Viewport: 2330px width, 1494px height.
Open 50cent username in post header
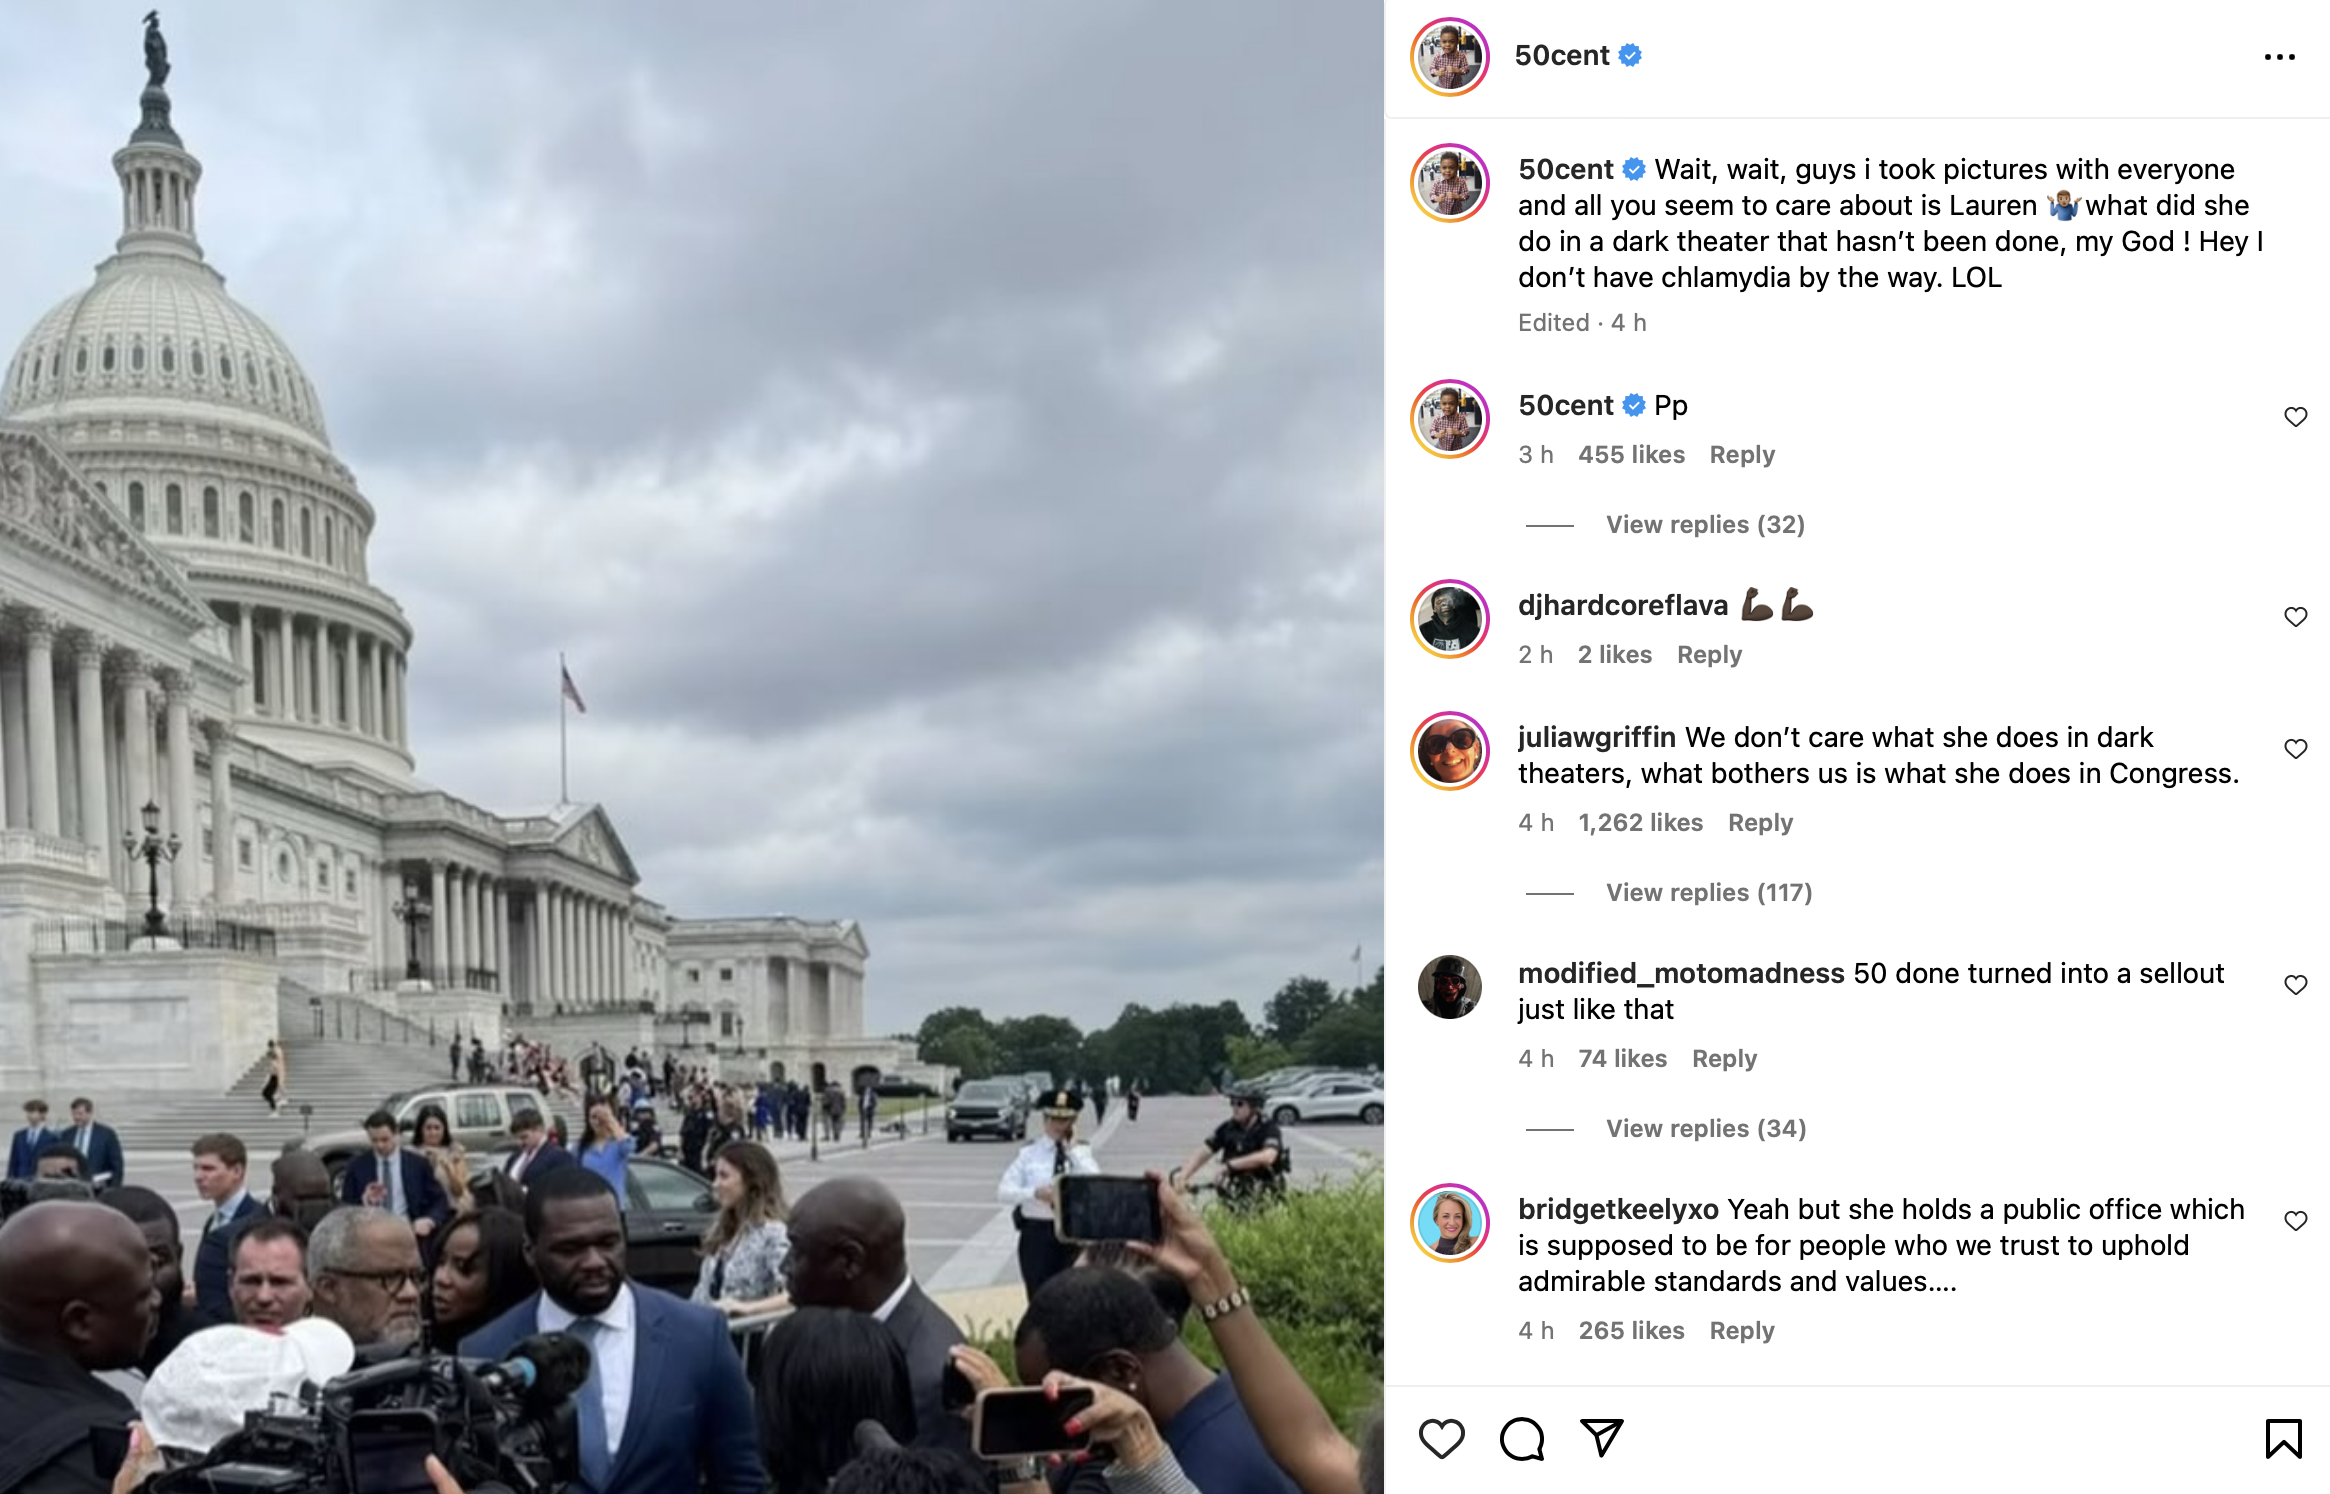tap(1562, 55)
